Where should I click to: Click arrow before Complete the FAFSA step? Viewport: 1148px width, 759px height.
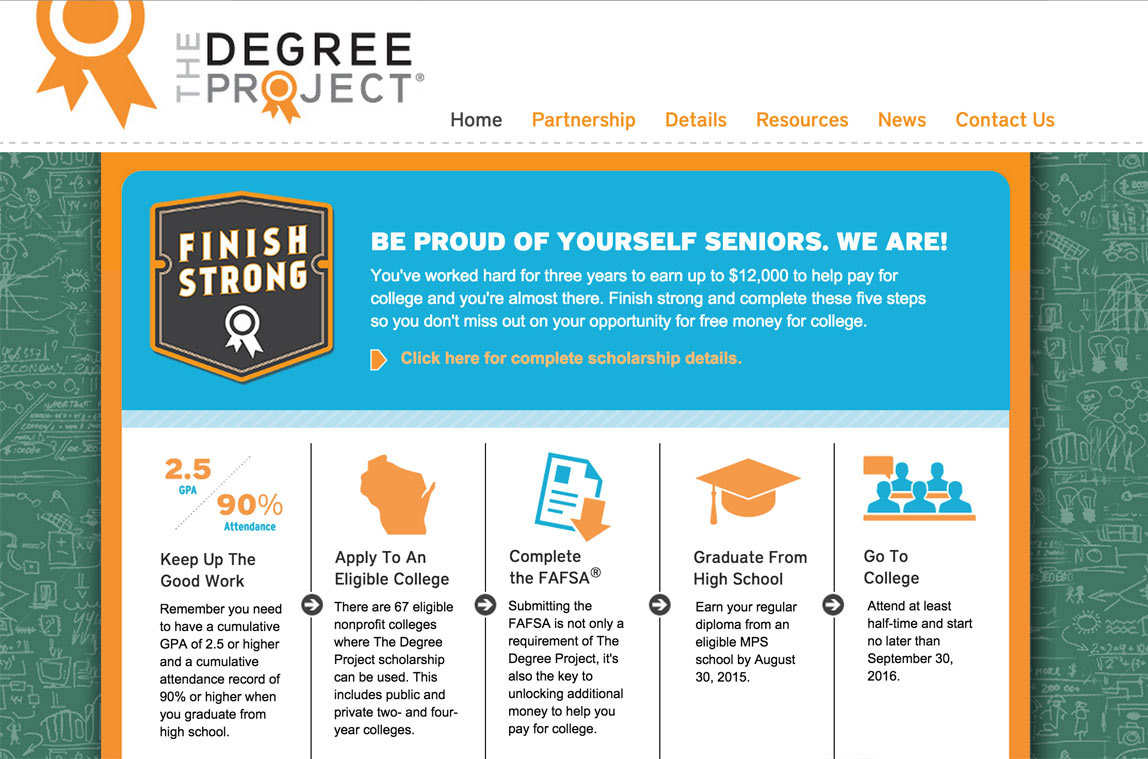486,604
